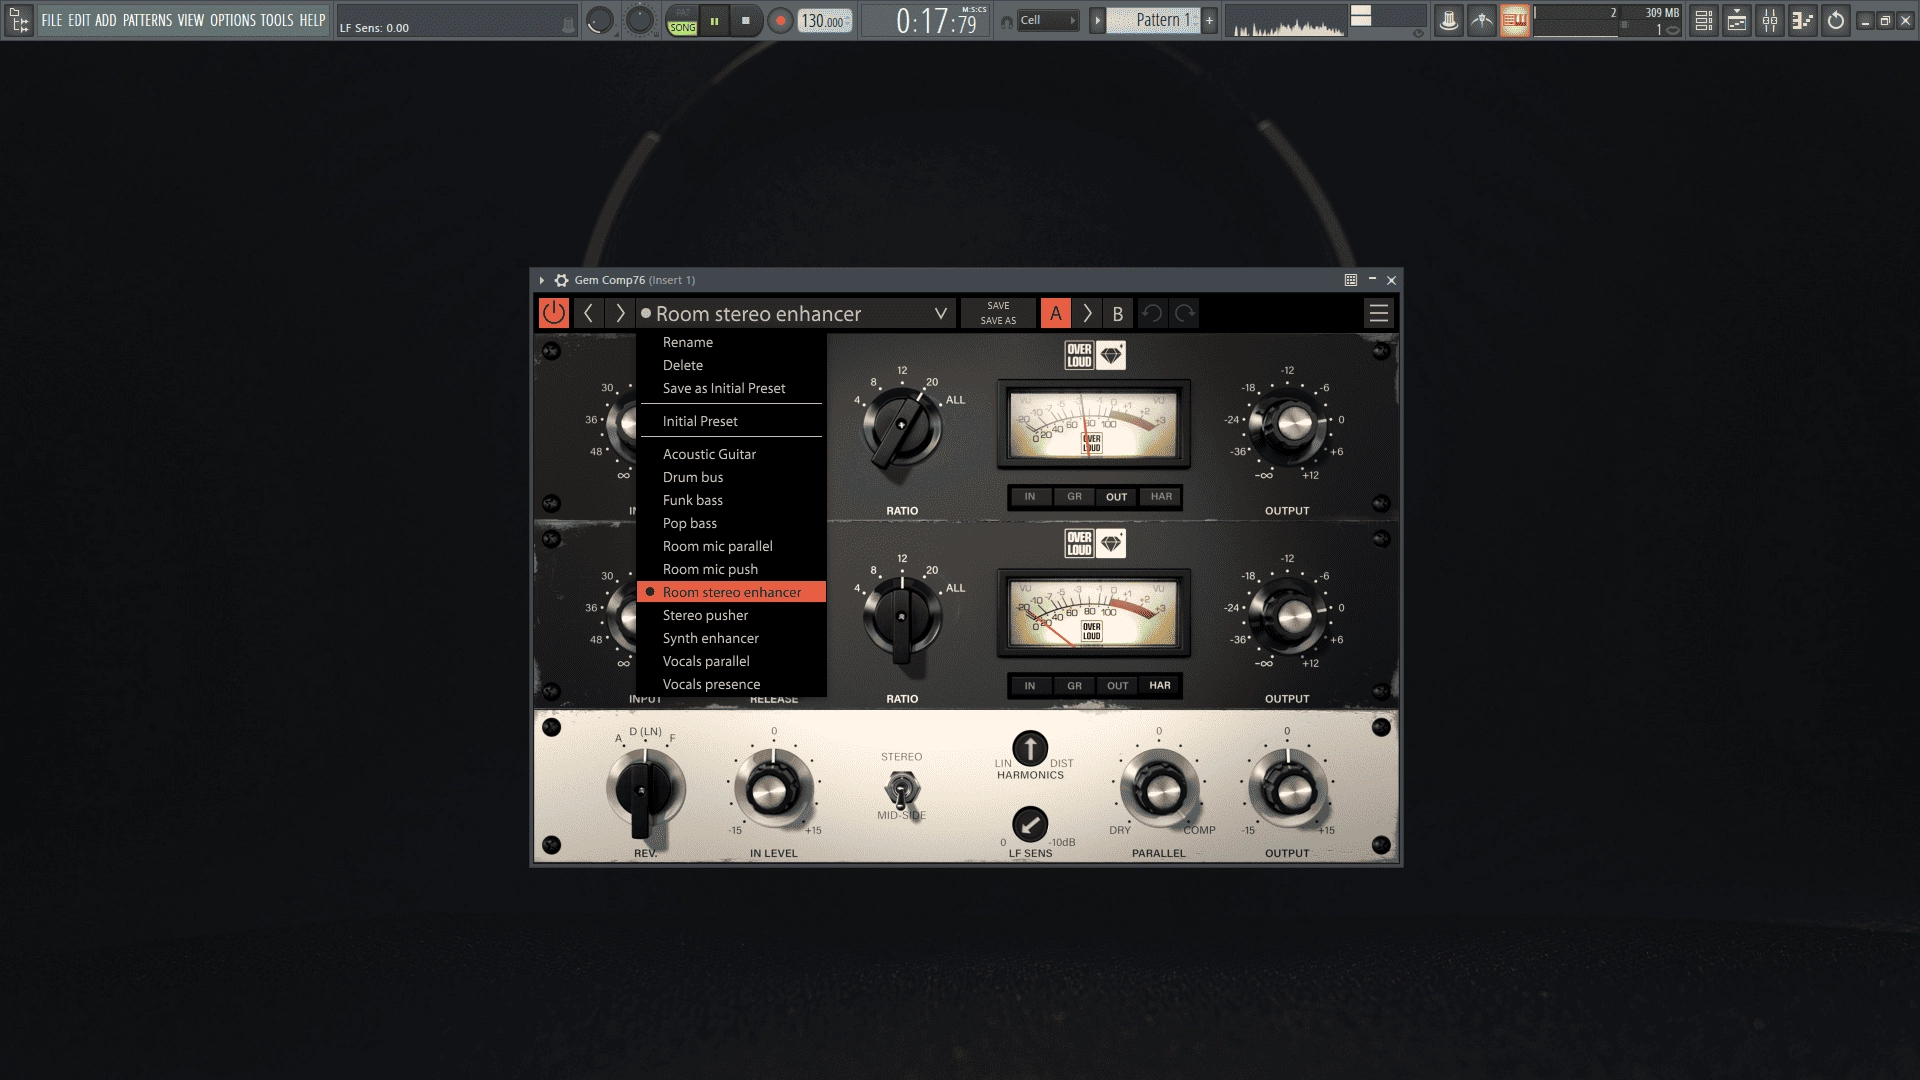Load Vocals parallel preset
The width and height of the screenshot is (1920, 1080).
[x=731, y=661]
